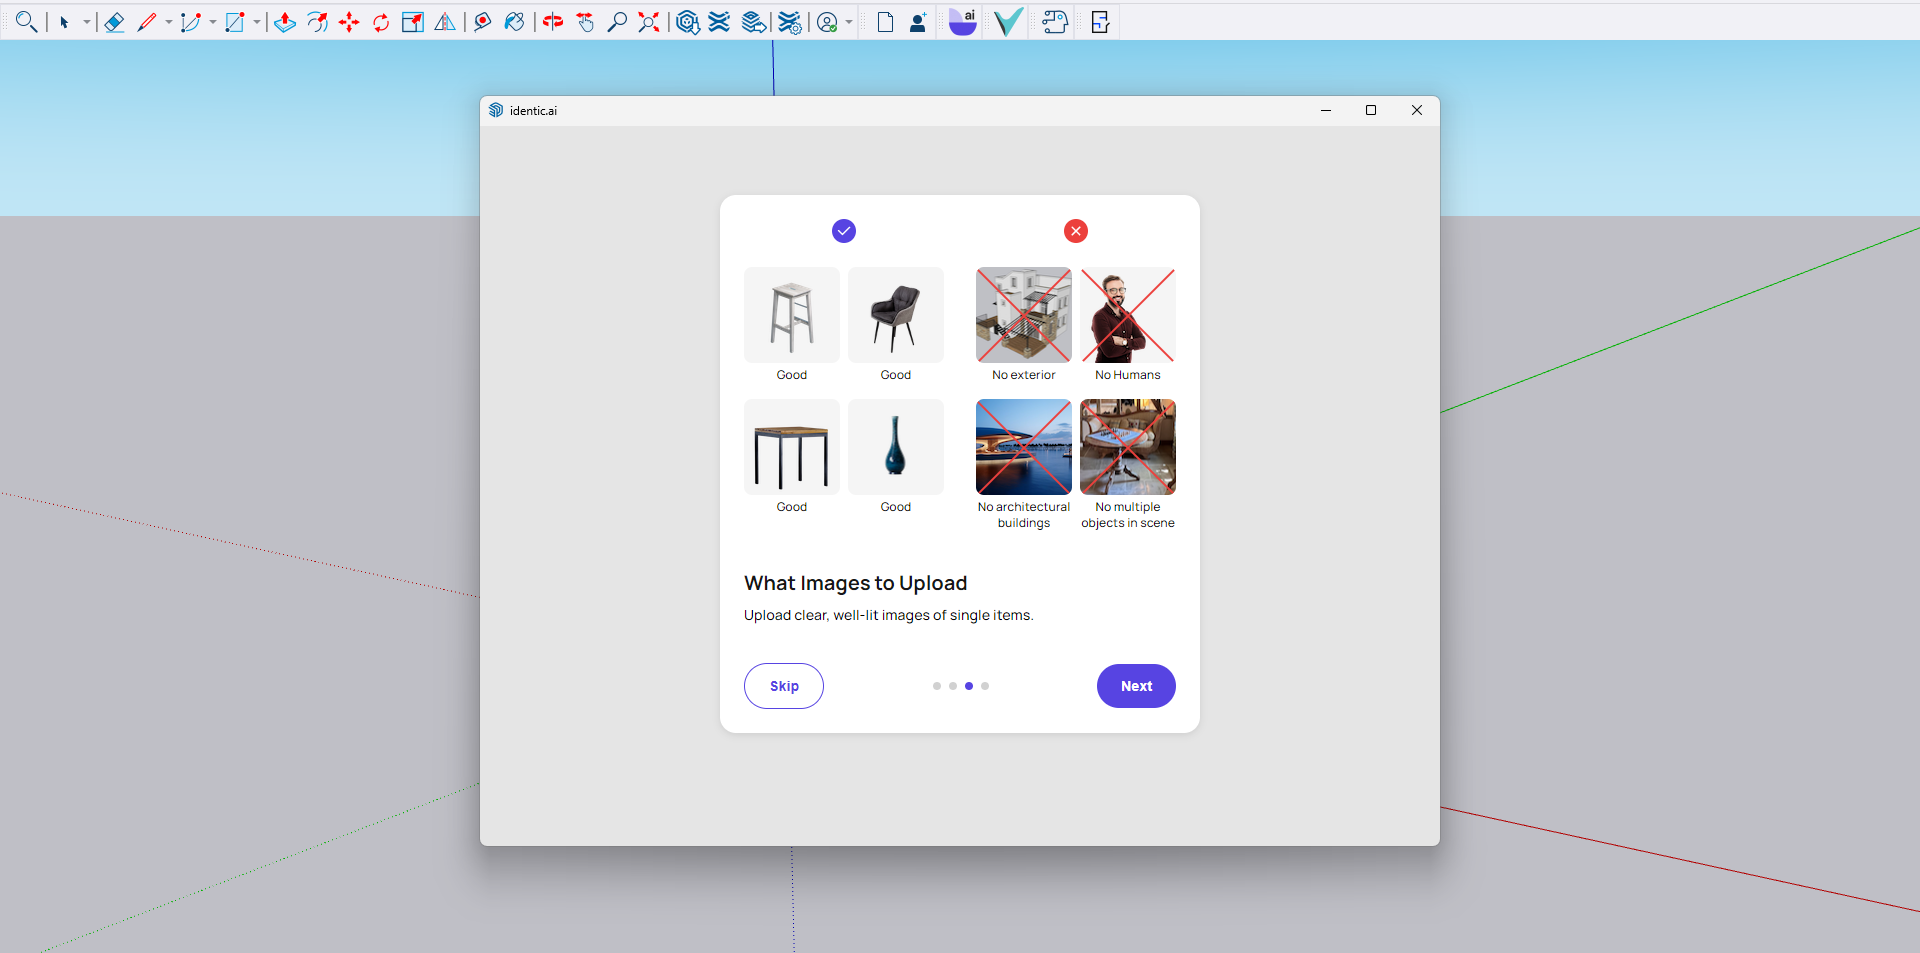Select the Zoom magnifier tool
Viewport: 1920px width, 953px height.
[617, 22]
